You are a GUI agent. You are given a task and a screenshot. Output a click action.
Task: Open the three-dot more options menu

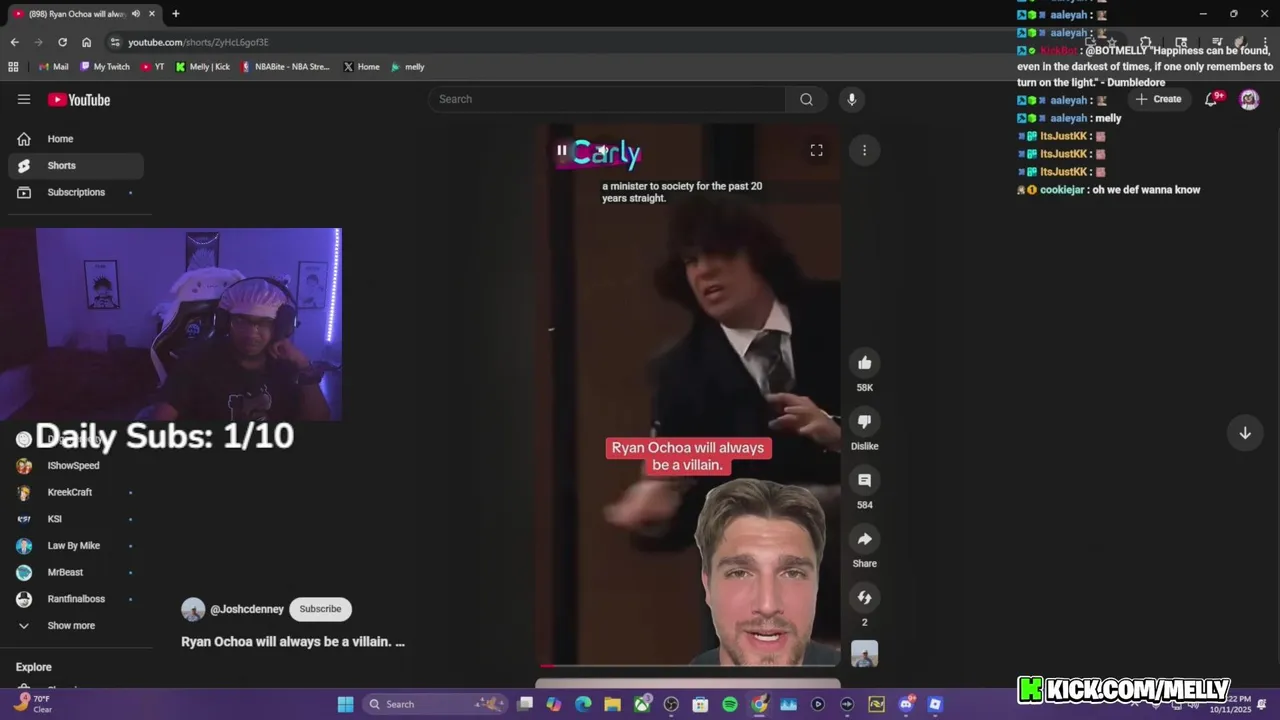pyautogui.click(x=864, y=150)
